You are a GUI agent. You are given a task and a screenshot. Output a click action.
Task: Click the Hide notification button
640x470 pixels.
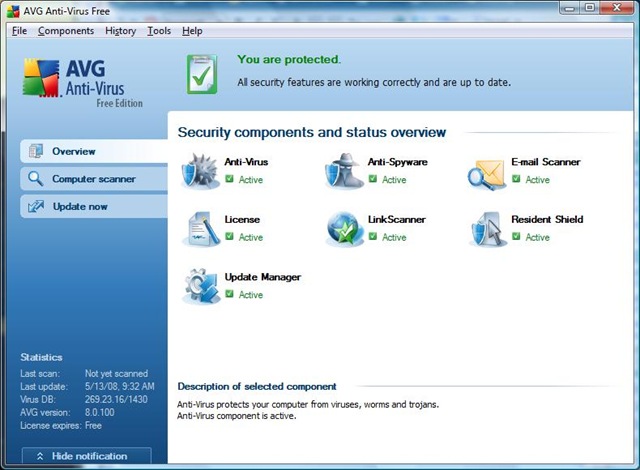pyautogui.click(x=87, y=456)
